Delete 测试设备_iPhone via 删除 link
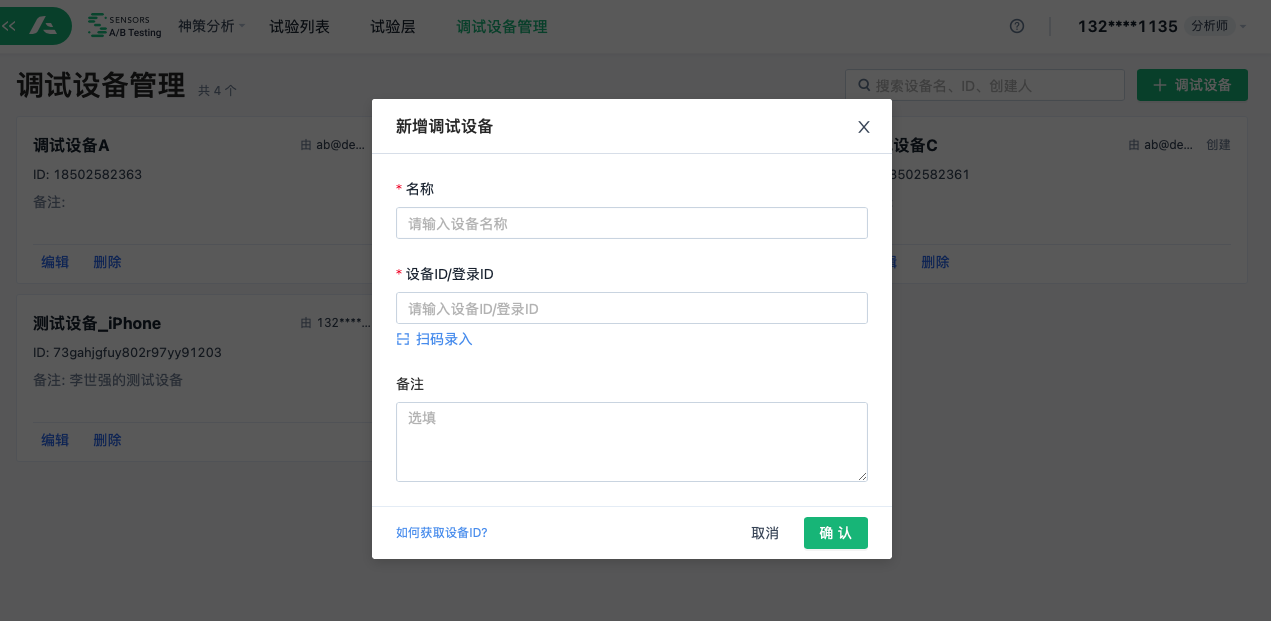This screenshot has height=621, width=1271. pos(107,440)
